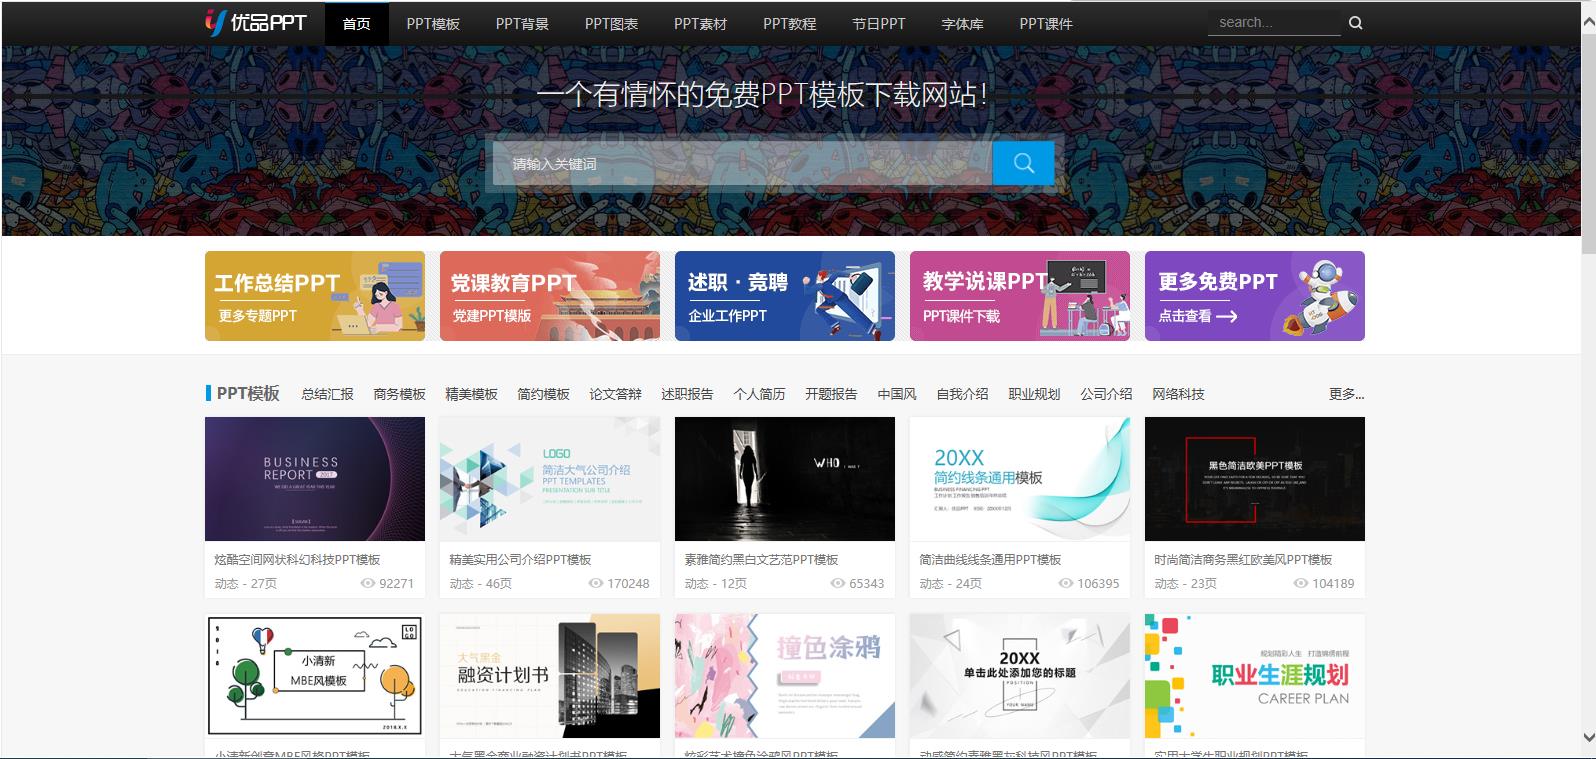1596x759 pixels.
Task: Open the 工作总结PPT category banner
Action: 314,296
